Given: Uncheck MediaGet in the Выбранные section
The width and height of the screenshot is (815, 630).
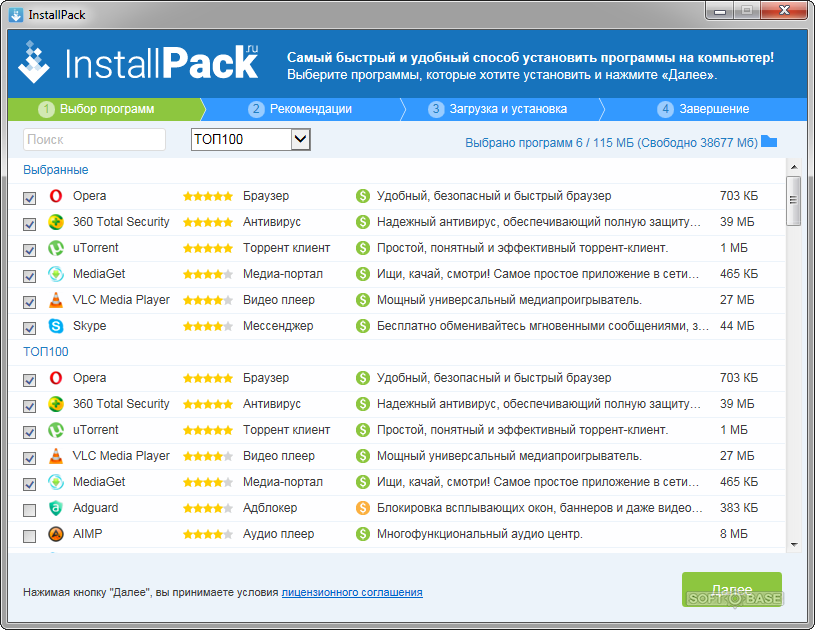Looking at the screenshot, I should pyautogui.click(x=30, y=276).
